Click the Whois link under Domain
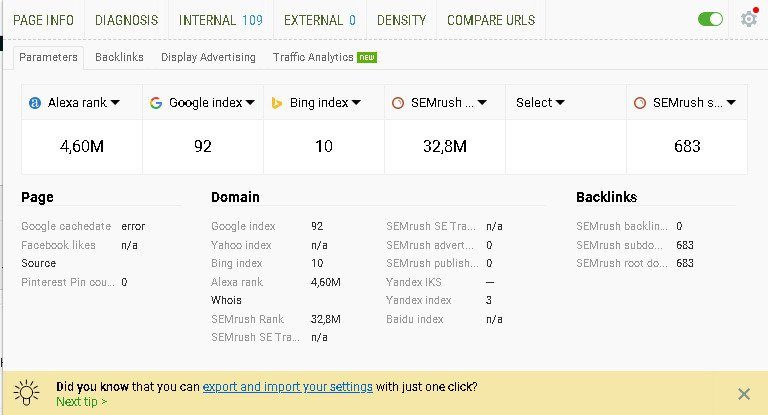Viewport: 768px width, 415px height. (226, 300)
